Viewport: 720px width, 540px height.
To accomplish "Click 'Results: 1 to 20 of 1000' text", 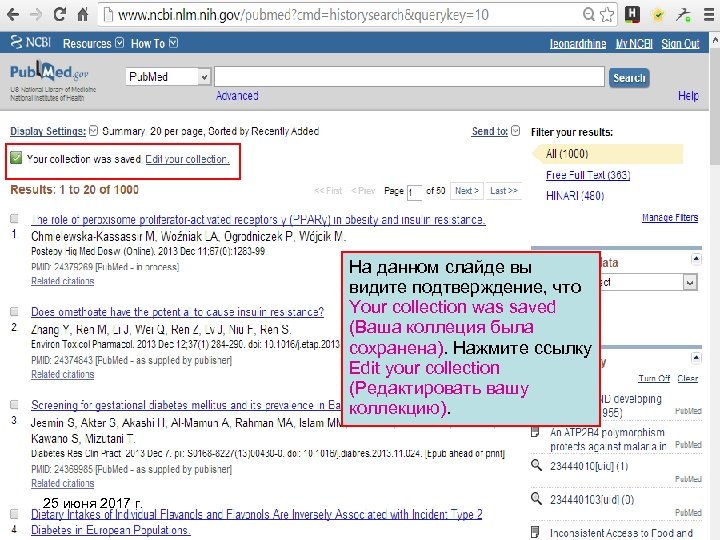I will tap(74, 190).
